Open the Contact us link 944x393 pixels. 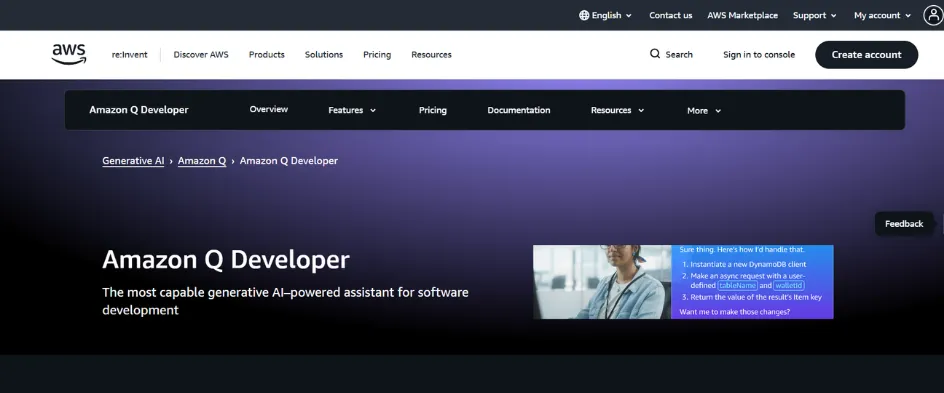[671, 16]
